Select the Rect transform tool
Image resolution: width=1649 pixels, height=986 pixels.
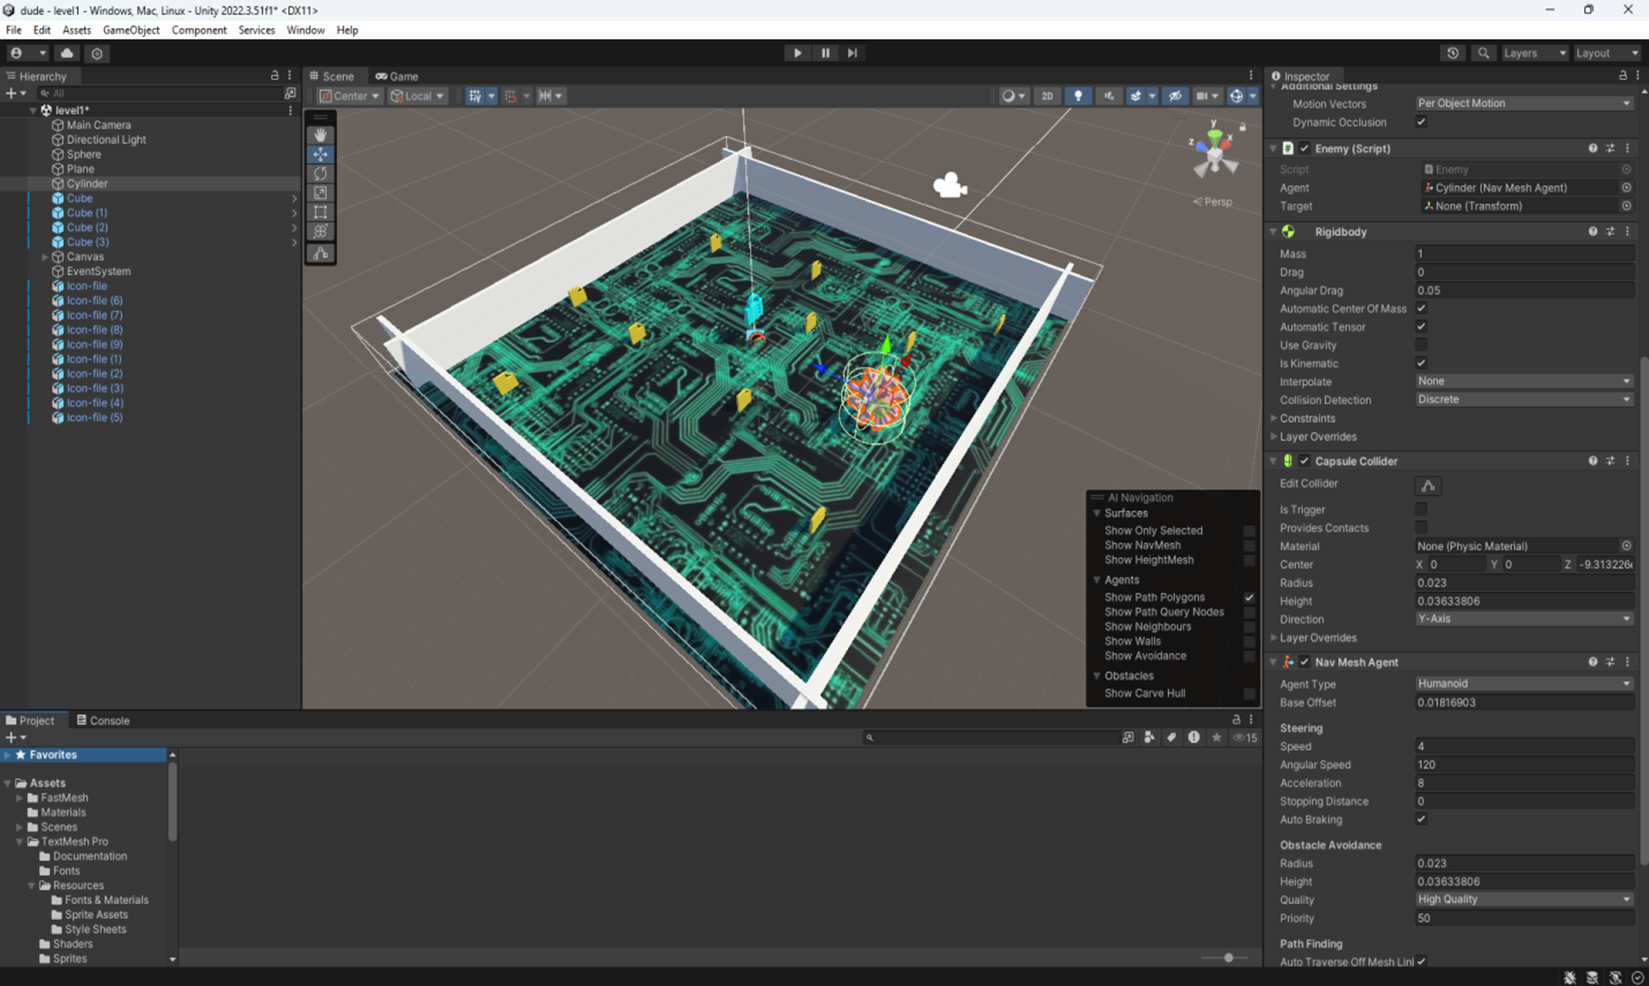pyautogui.click(x=320, y=212)
